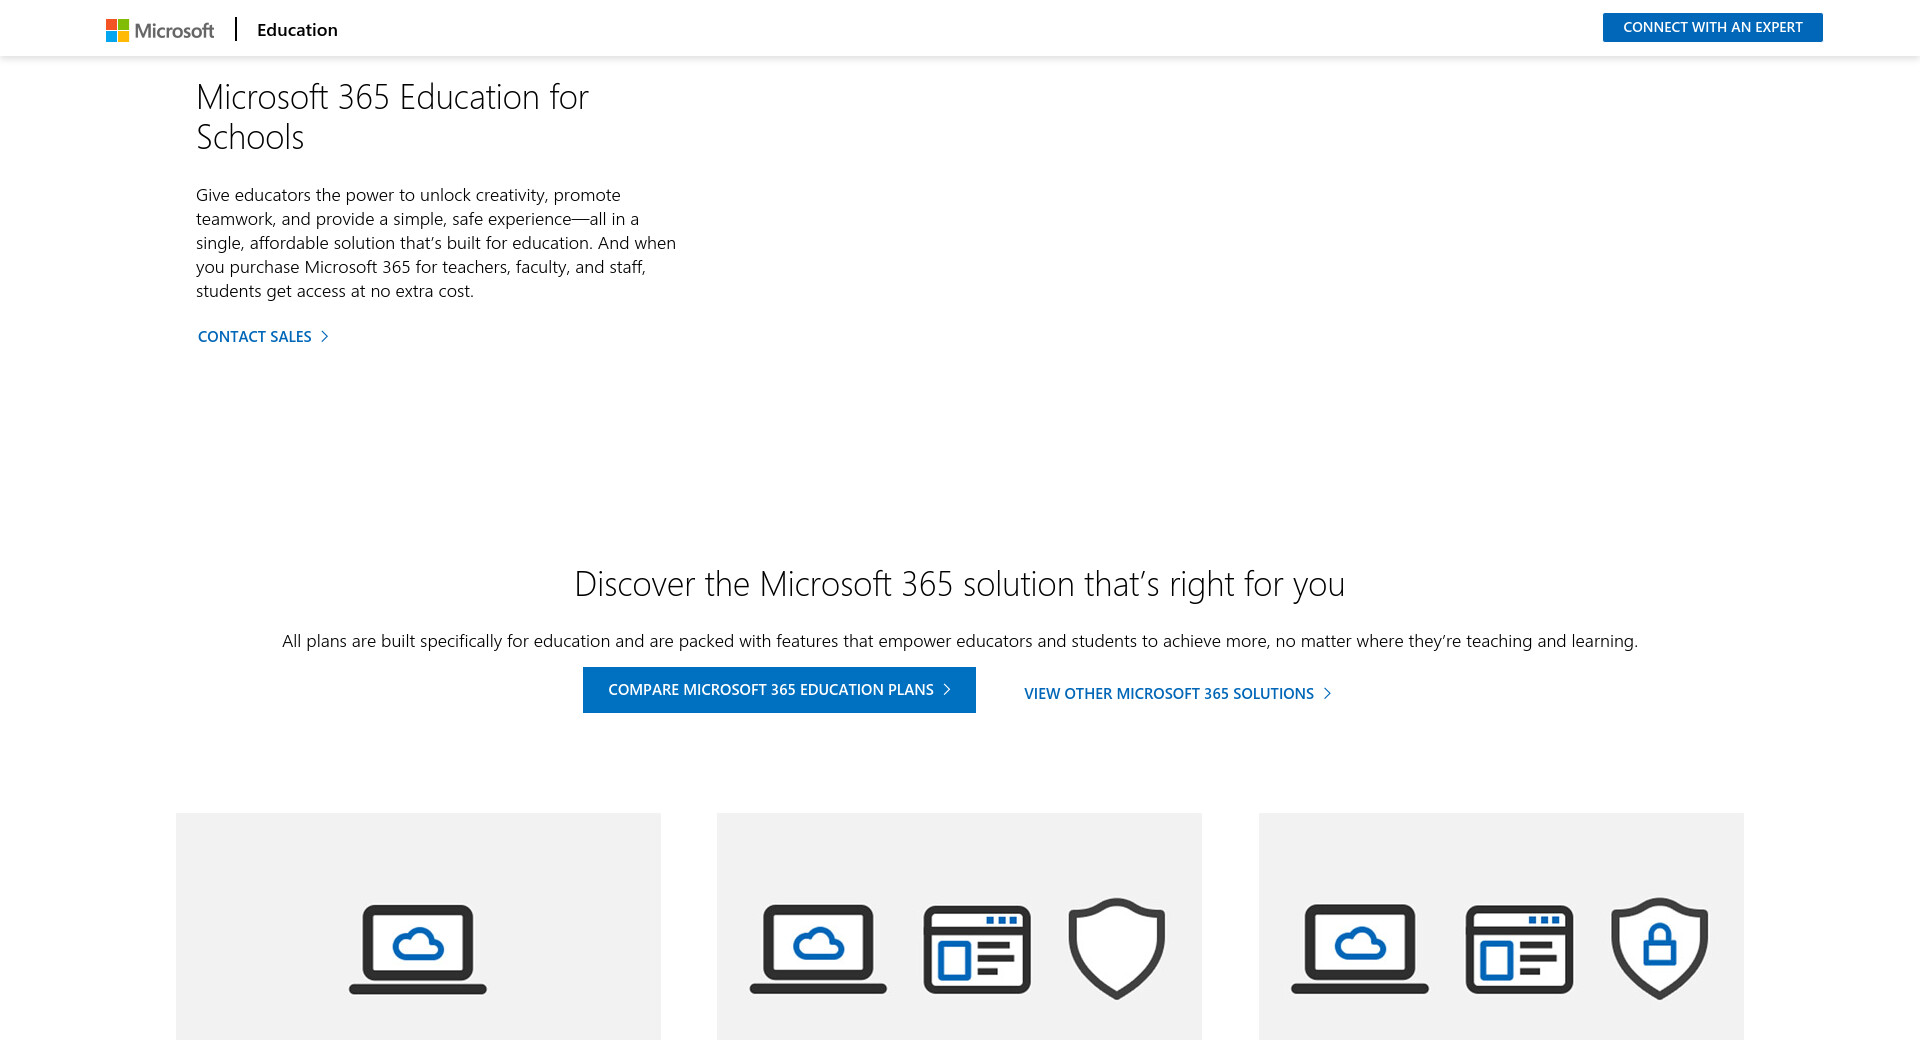Click the plain shield icon in middle card

(1116, 947)
